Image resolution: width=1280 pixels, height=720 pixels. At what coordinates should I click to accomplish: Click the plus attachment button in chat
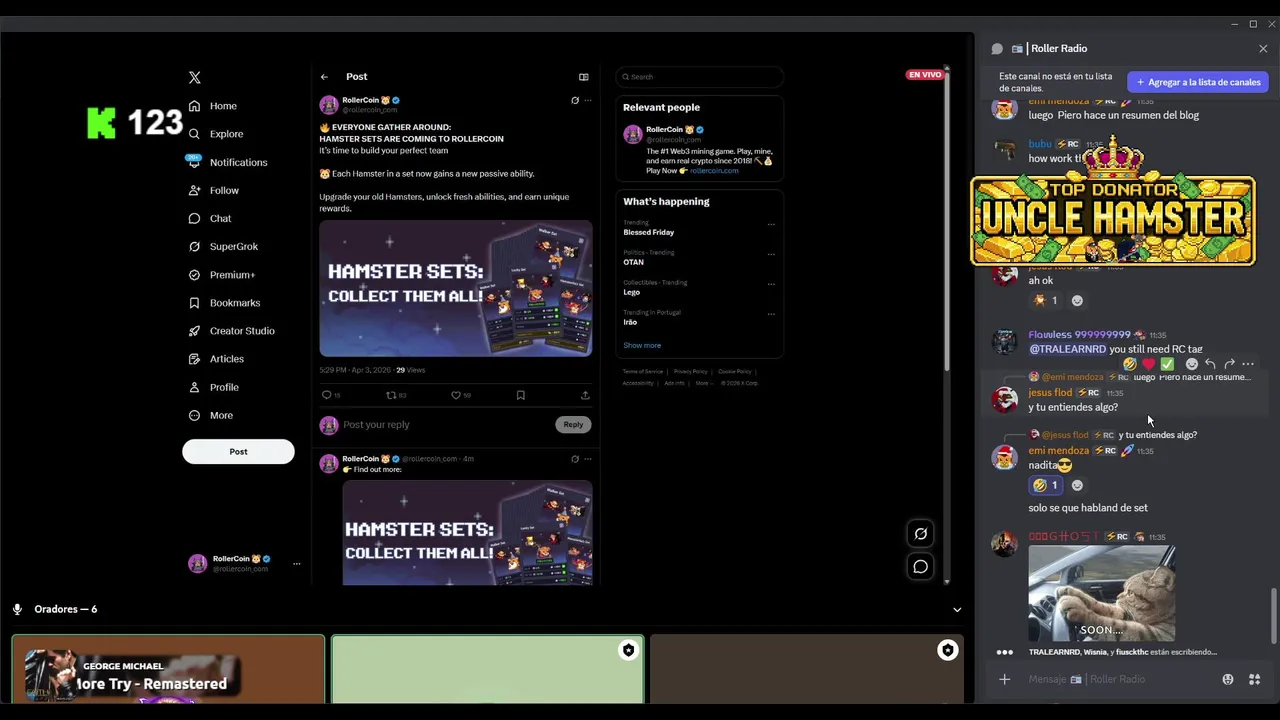1004,680
